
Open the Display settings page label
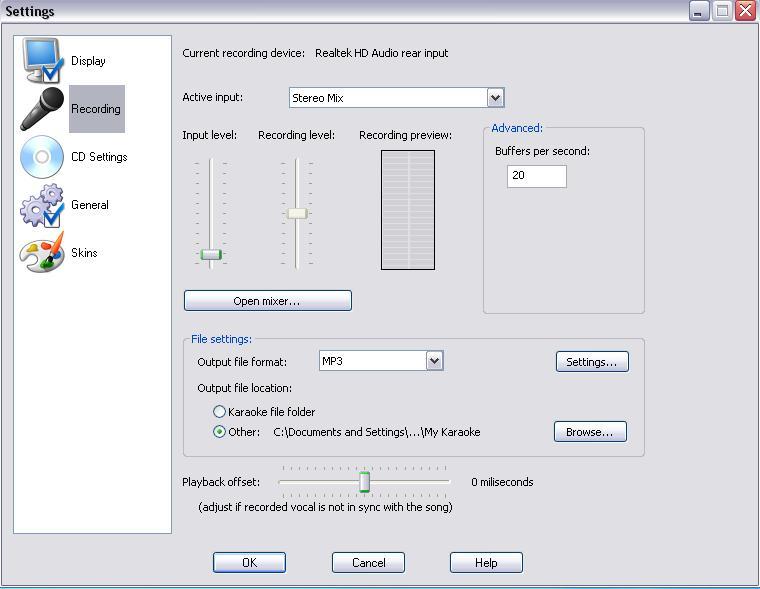pos(88,61)
